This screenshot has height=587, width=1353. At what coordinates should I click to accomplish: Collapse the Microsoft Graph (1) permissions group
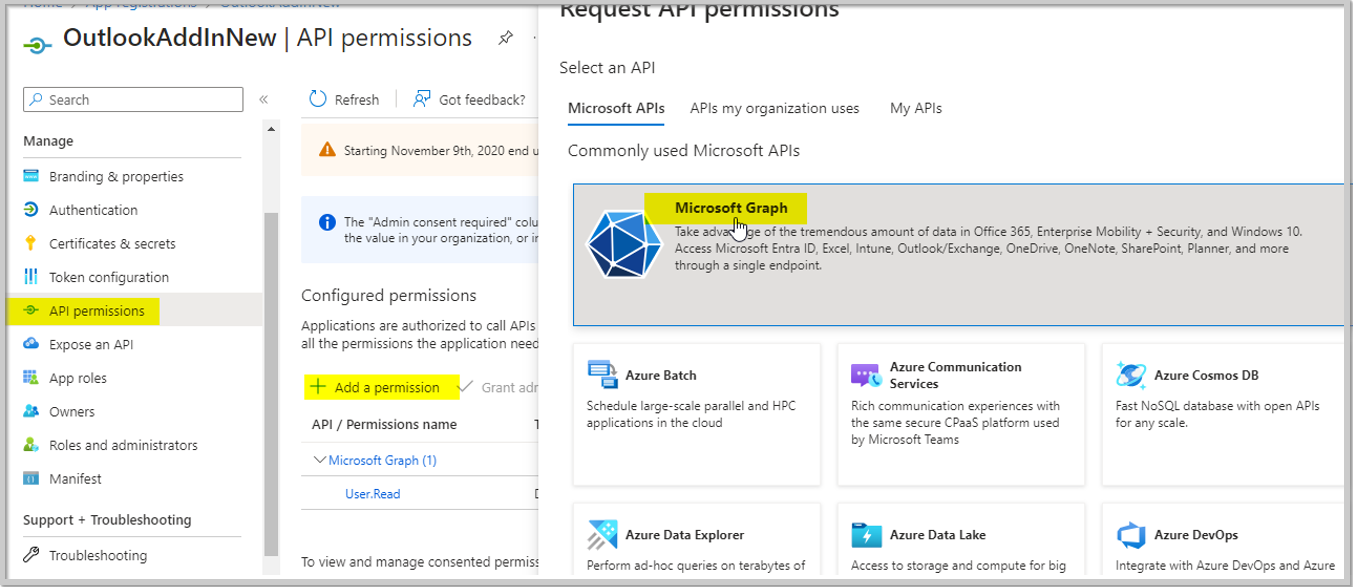tap(320, 460)
